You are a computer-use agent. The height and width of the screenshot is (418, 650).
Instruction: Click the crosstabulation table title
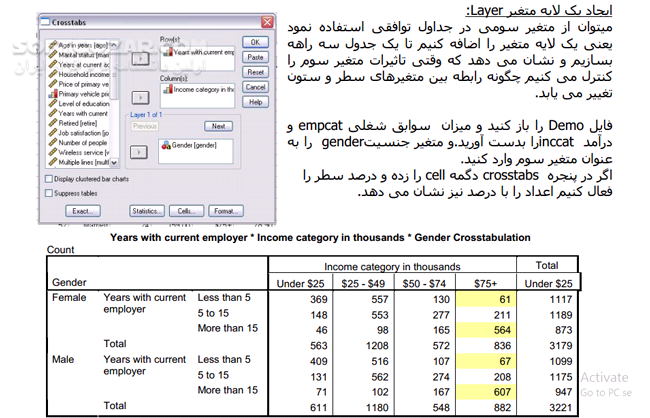click(320, 238)
